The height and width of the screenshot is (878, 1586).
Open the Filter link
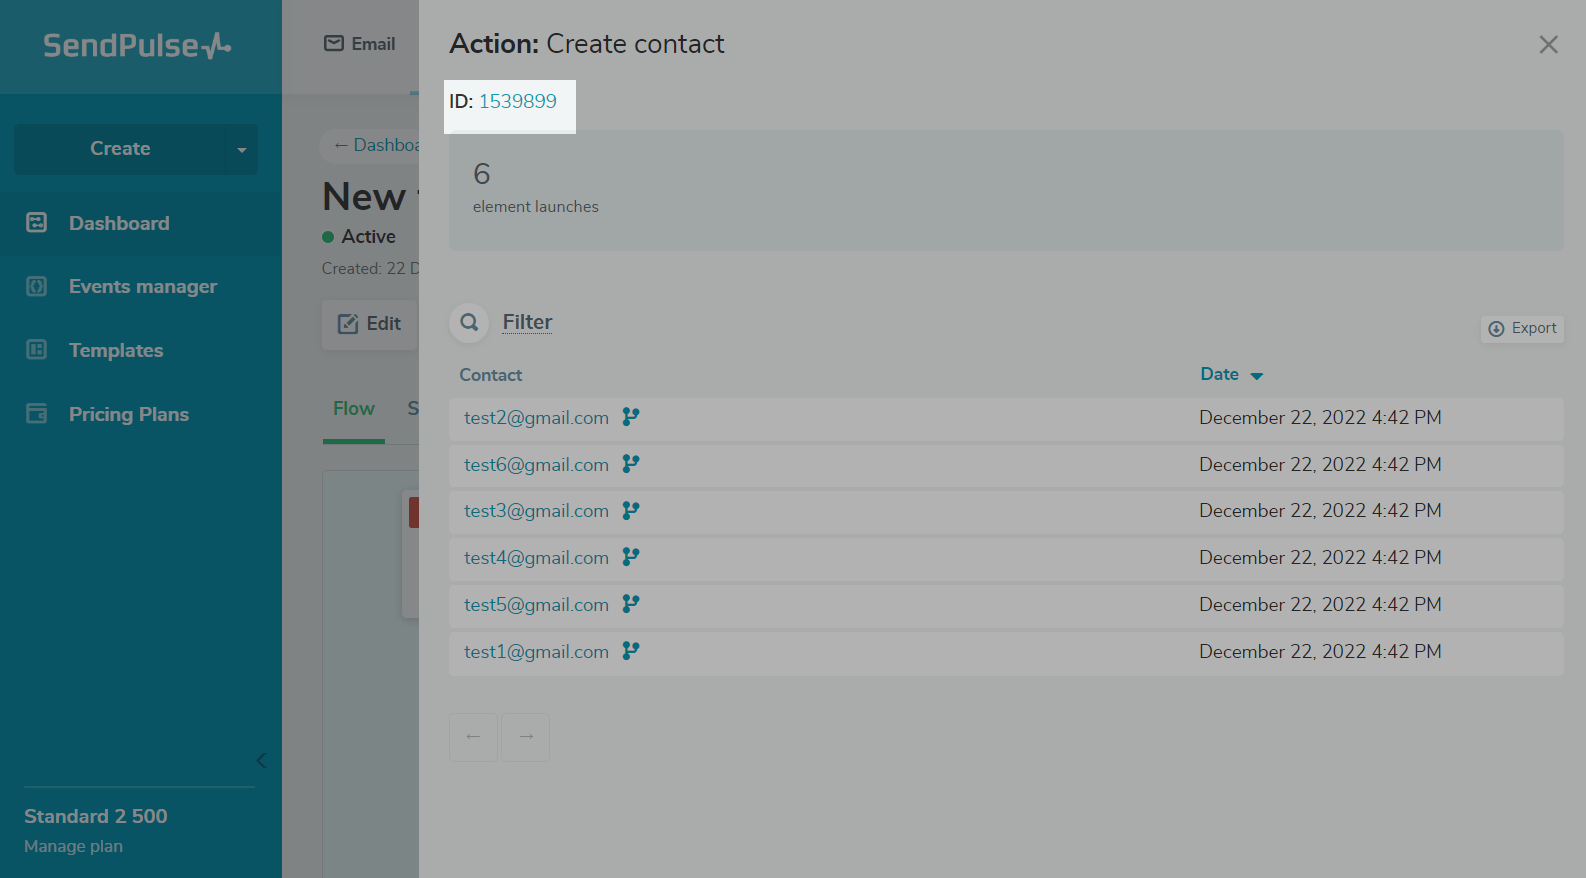527,322
